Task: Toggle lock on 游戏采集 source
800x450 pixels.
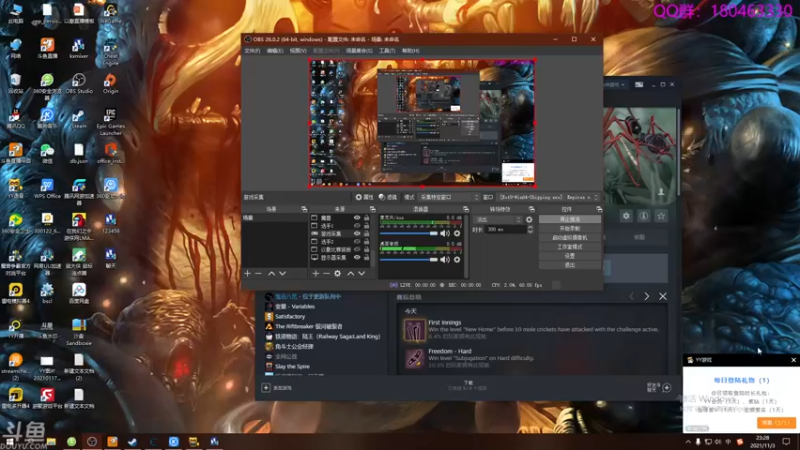Action: 366,234
